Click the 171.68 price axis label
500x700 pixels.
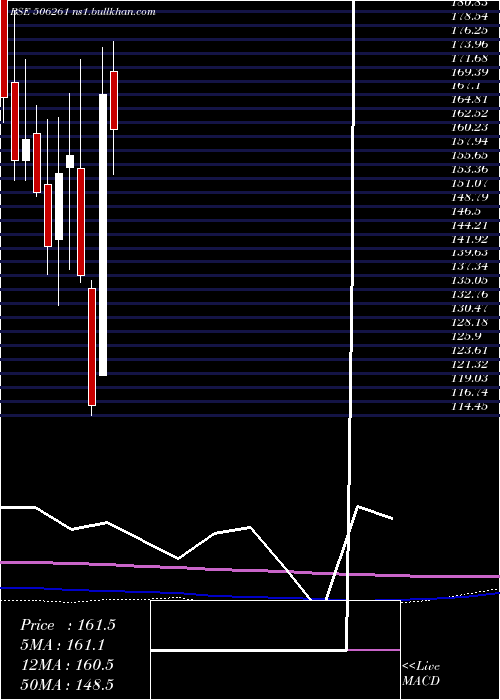[x=470, y=58]
